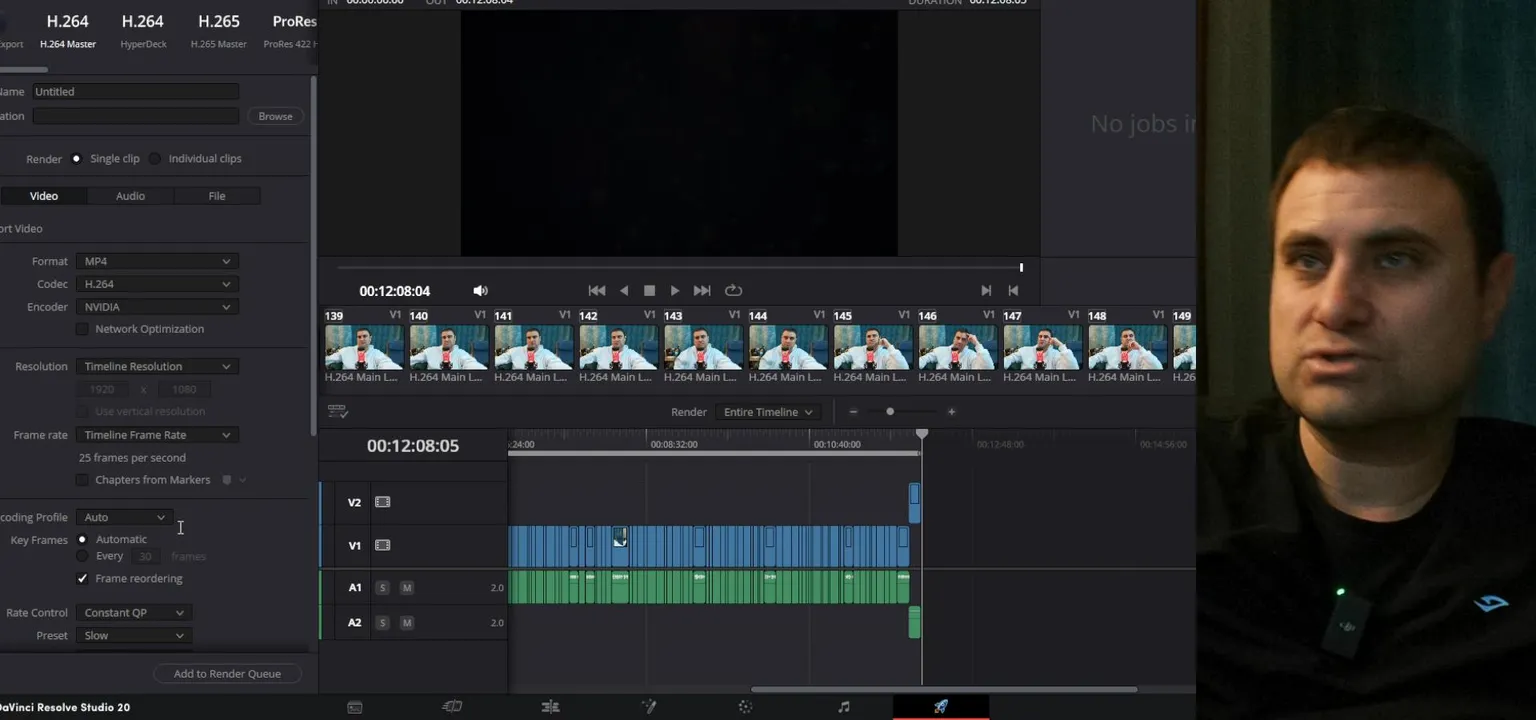Open the timeline view options icon
Viewport: 1536px width, 720px height.
click(338, 412)
